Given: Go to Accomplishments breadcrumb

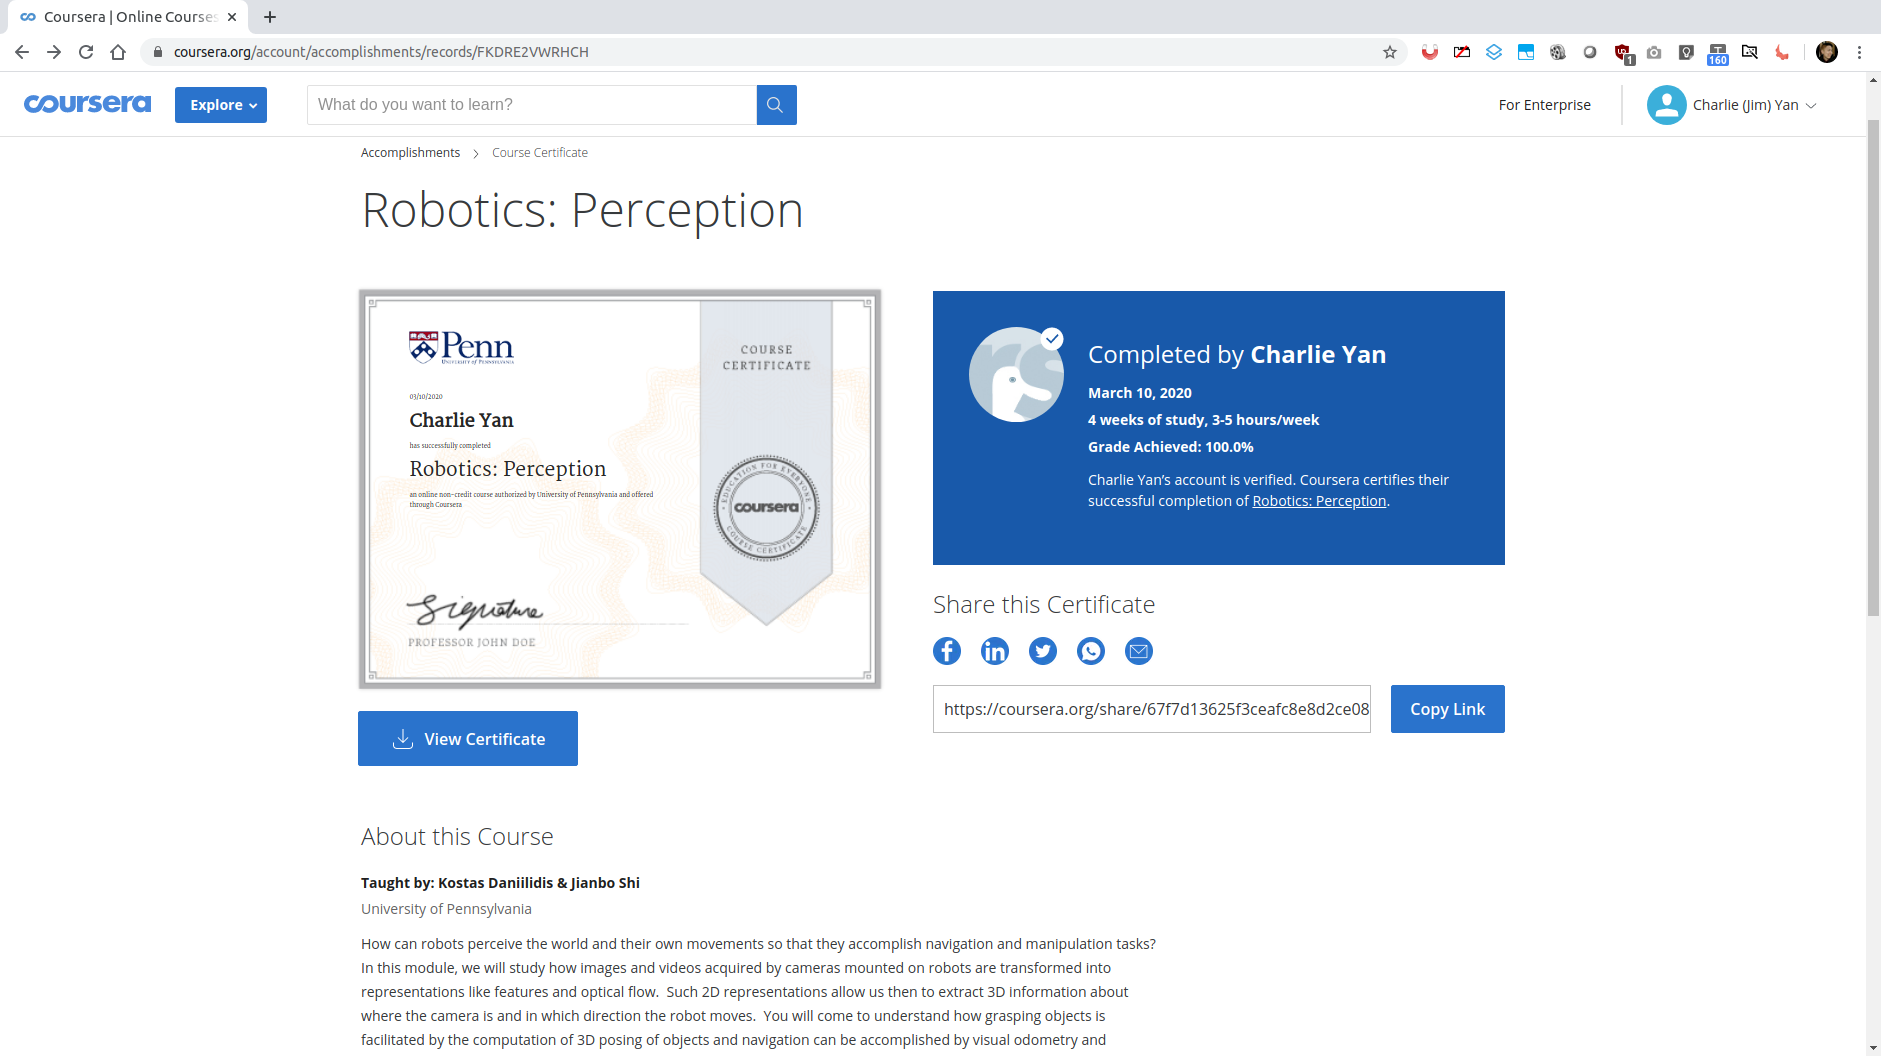Looking at the screenshot, I should (x=410, y=153).
